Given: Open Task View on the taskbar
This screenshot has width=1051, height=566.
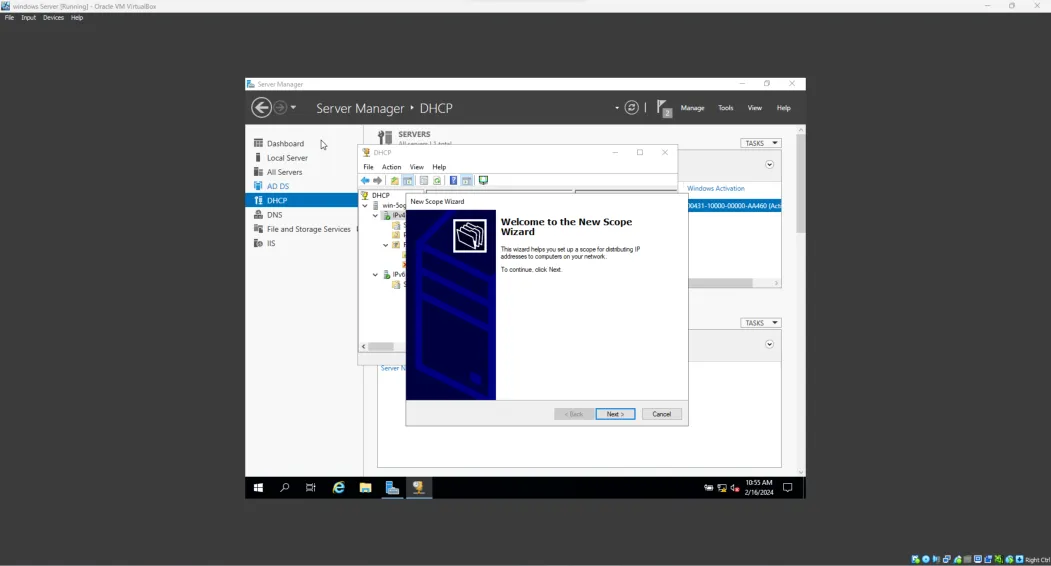Looking at the screenshot, I should [310, 488].
